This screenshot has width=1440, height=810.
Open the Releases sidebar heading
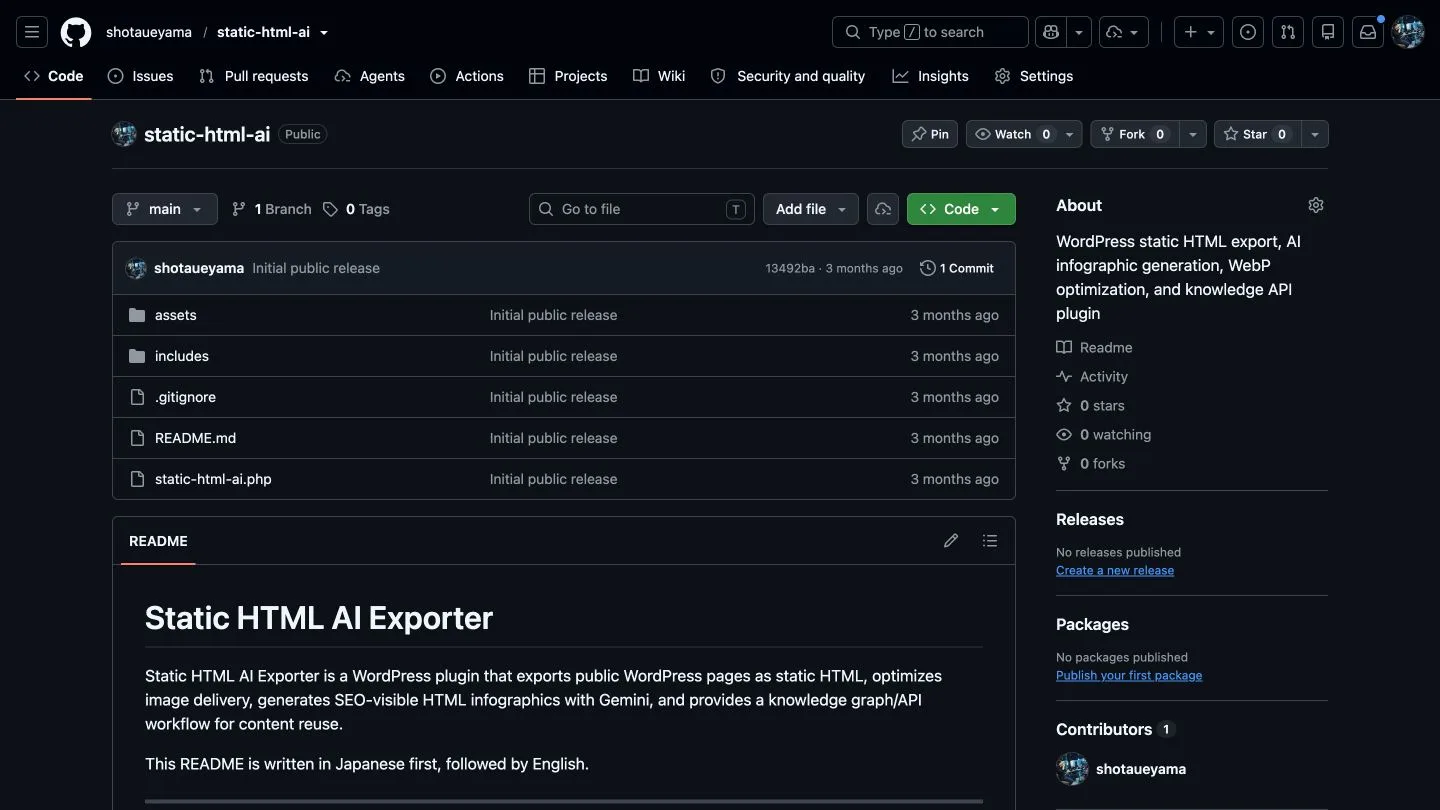(x=1090, y=519)
